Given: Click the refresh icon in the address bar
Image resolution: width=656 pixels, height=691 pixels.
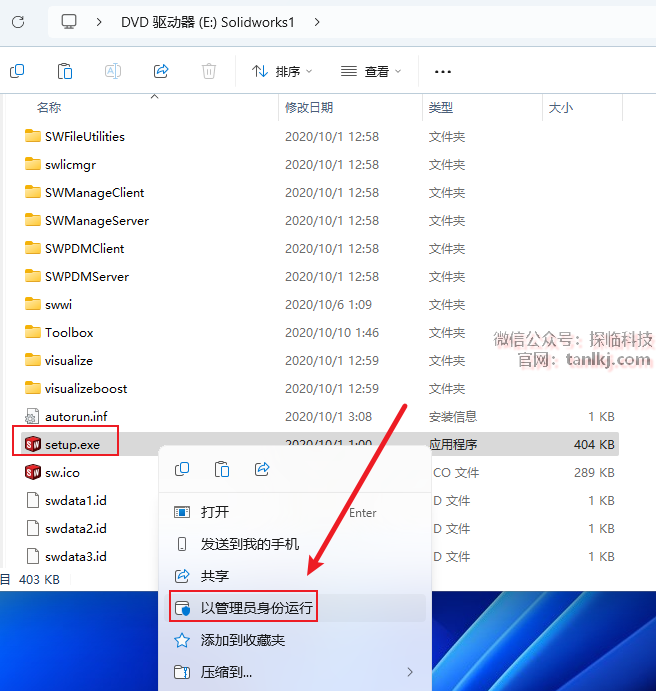Looking at the screenshot, I should 18,22.
